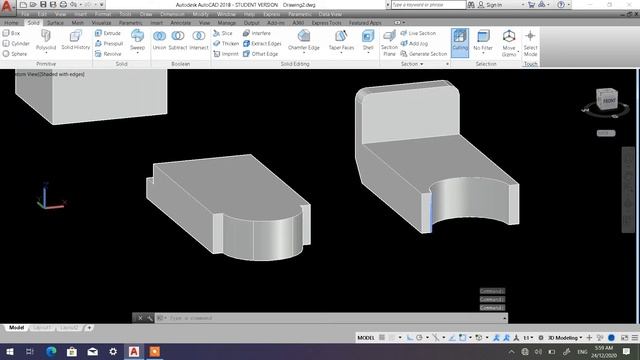Click the AutoCAD application menu button
This screenshot has width=640, height=360.
[x=7, y=6]
